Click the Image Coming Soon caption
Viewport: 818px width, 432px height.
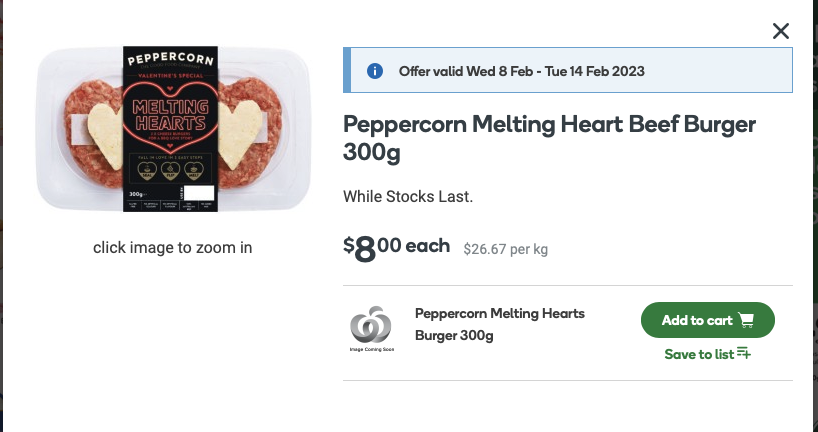372,350
